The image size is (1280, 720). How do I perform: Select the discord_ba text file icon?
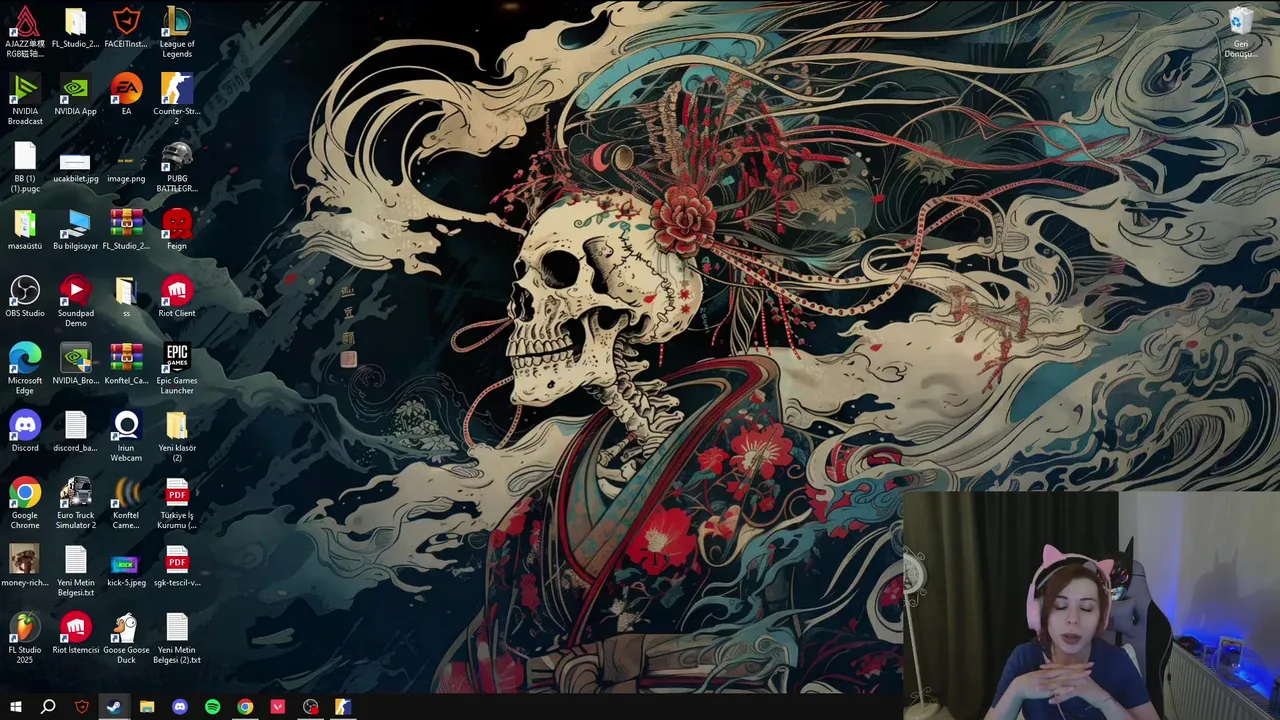point(75,431)
